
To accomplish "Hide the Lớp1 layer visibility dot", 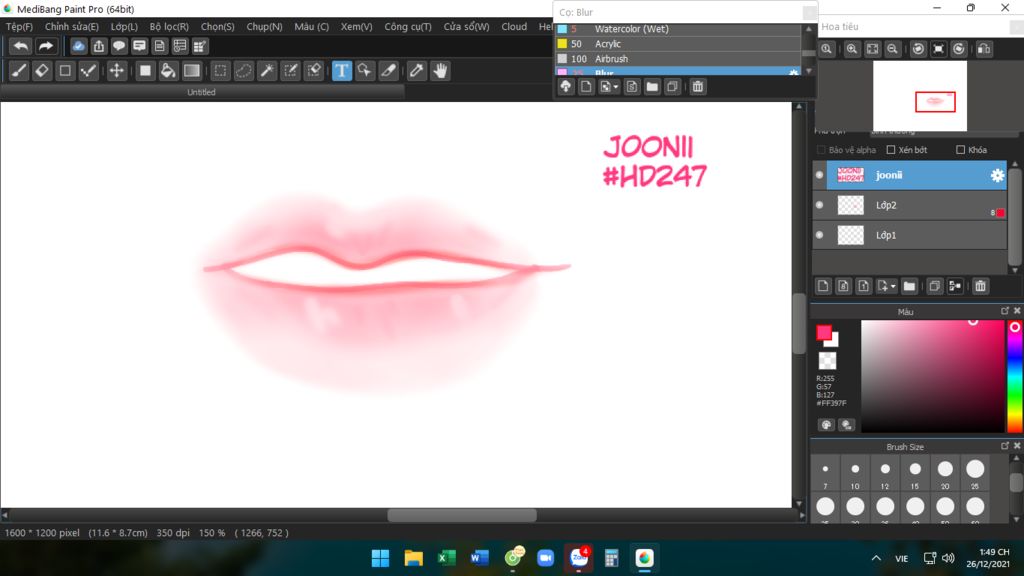I will (x=820, y=235).
